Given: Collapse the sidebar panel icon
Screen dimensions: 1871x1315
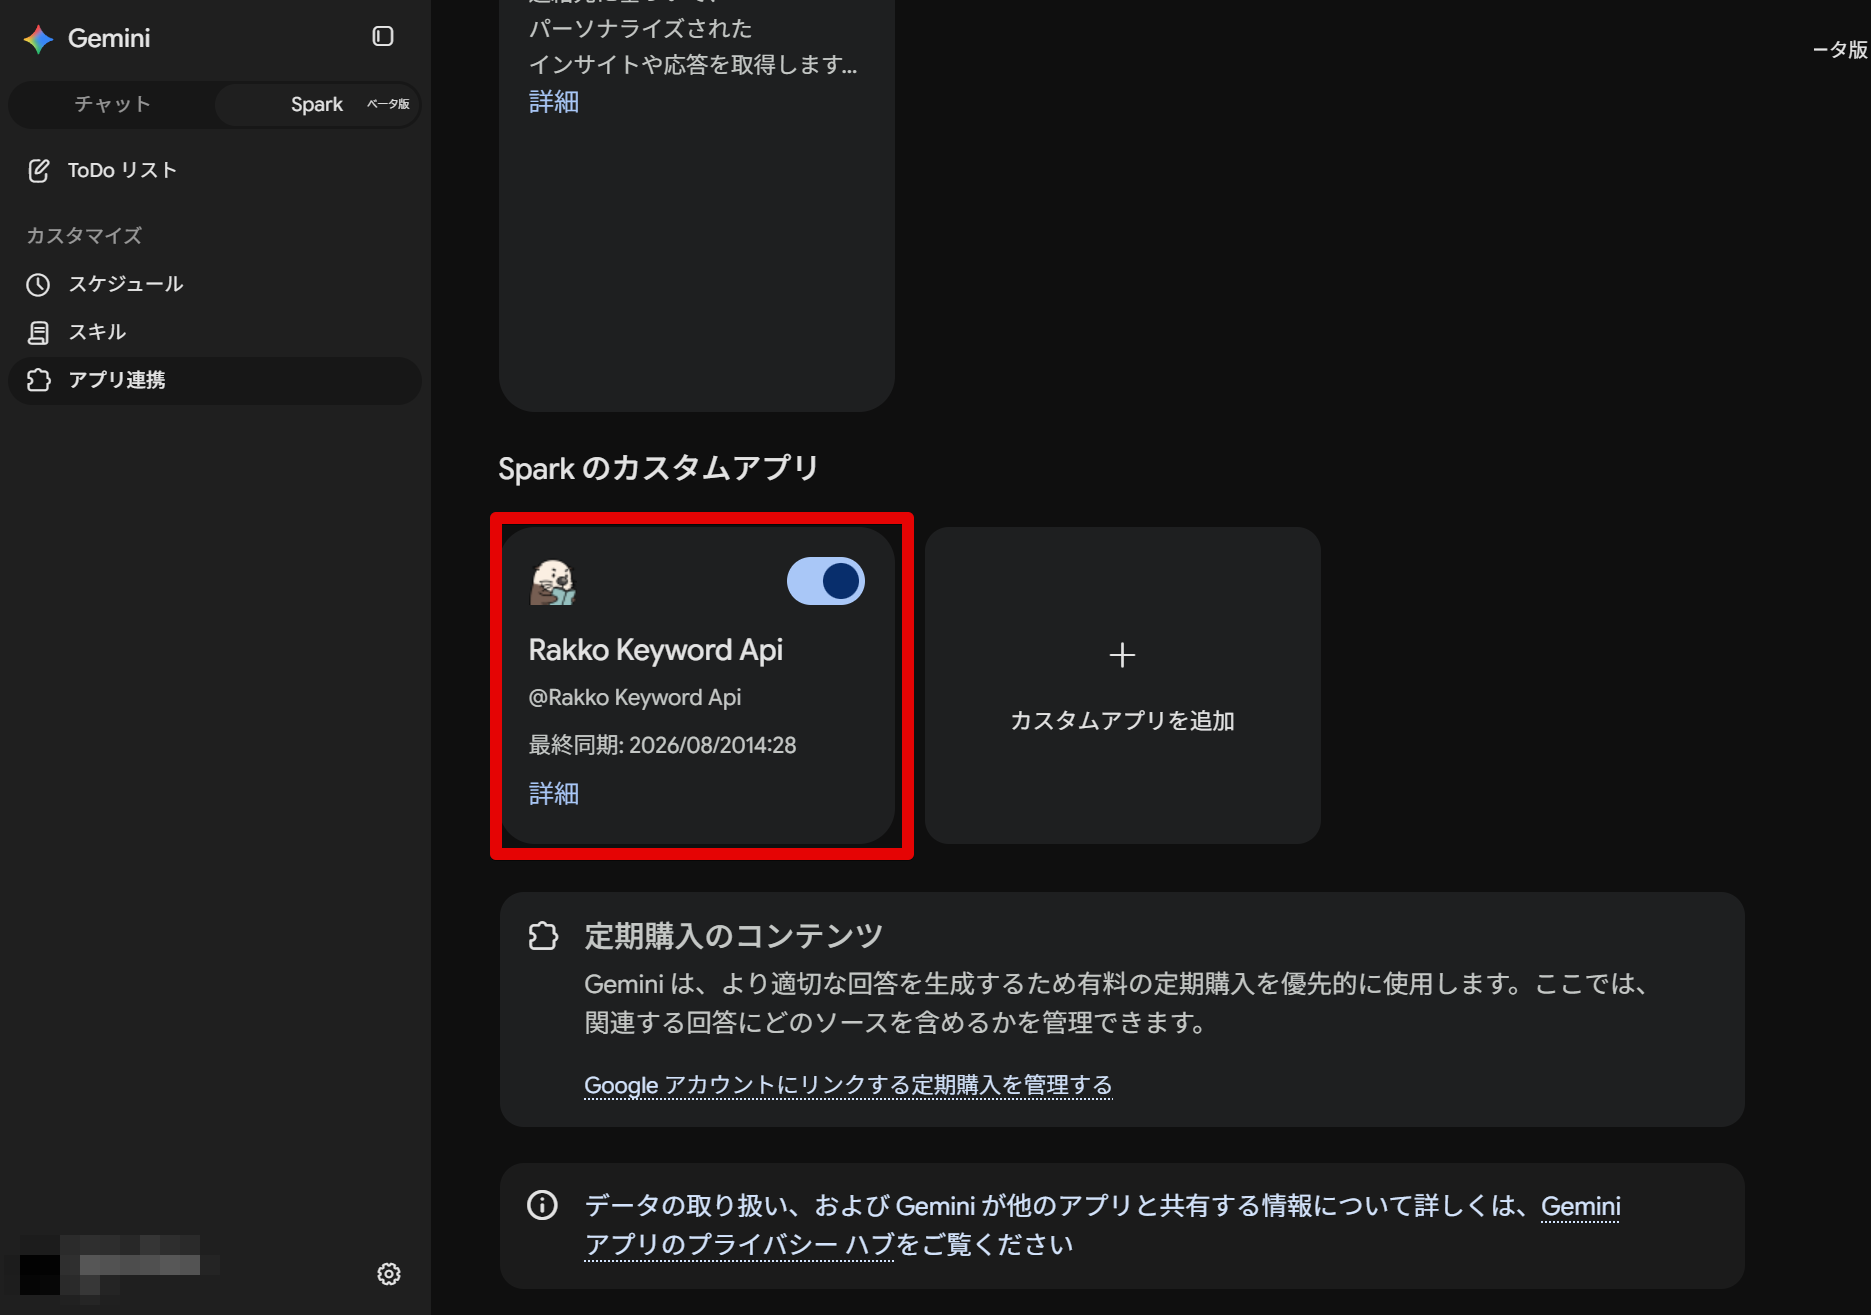Looking at the screenshot, I should coord(383,37).
